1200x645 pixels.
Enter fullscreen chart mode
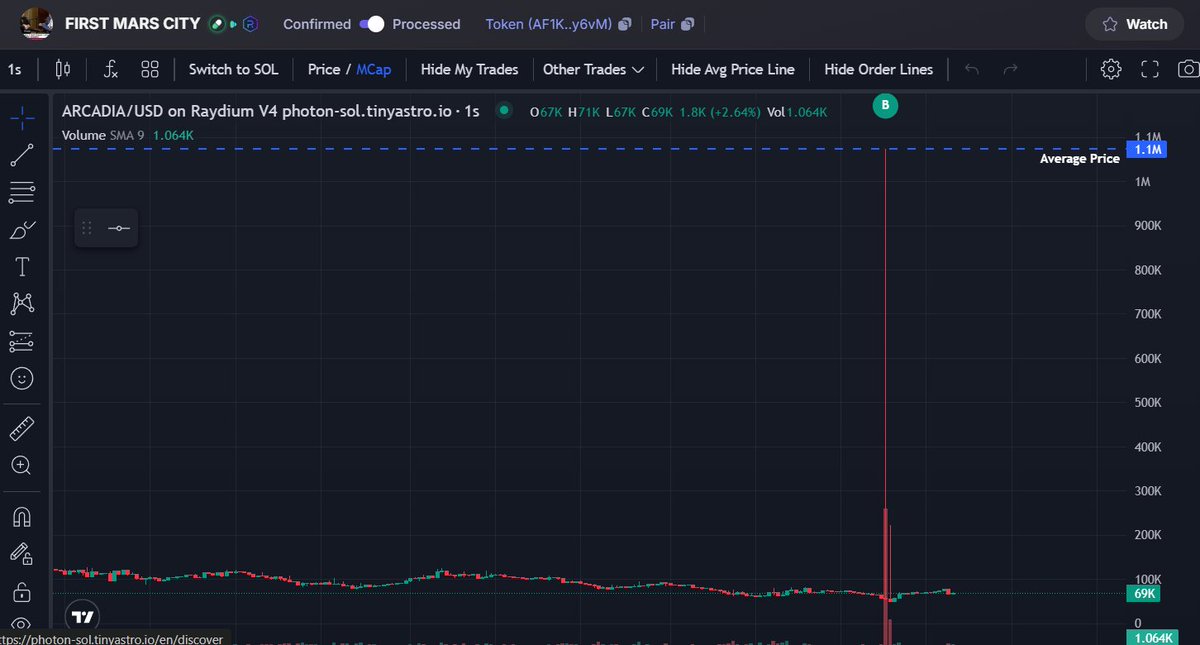click(1150, 69)
